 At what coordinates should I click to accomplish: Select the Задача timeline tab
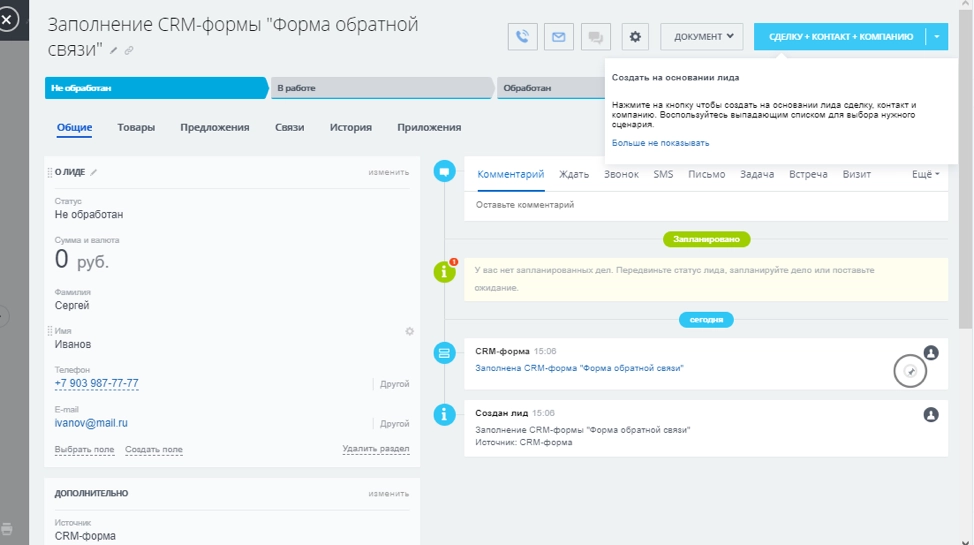[757, 175]
